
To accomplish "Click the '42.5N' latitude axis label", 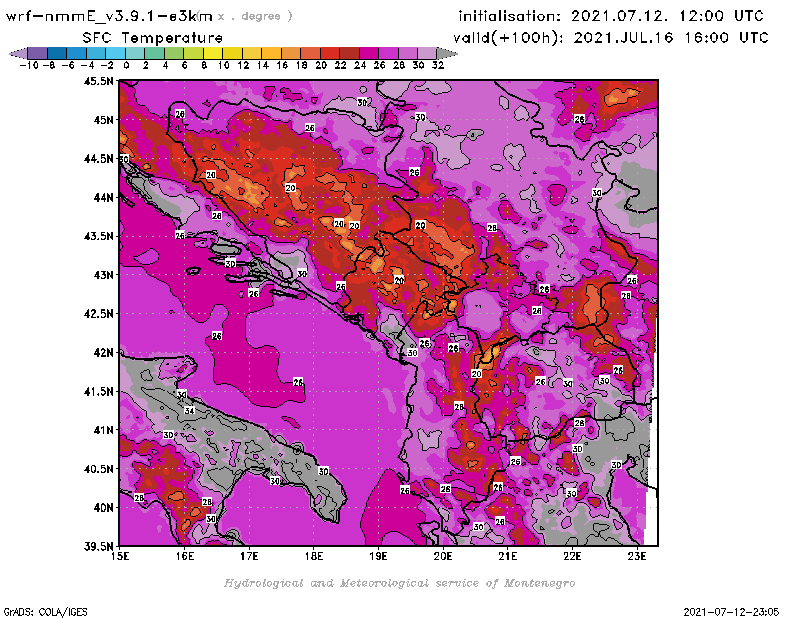I will pos(98,314).
